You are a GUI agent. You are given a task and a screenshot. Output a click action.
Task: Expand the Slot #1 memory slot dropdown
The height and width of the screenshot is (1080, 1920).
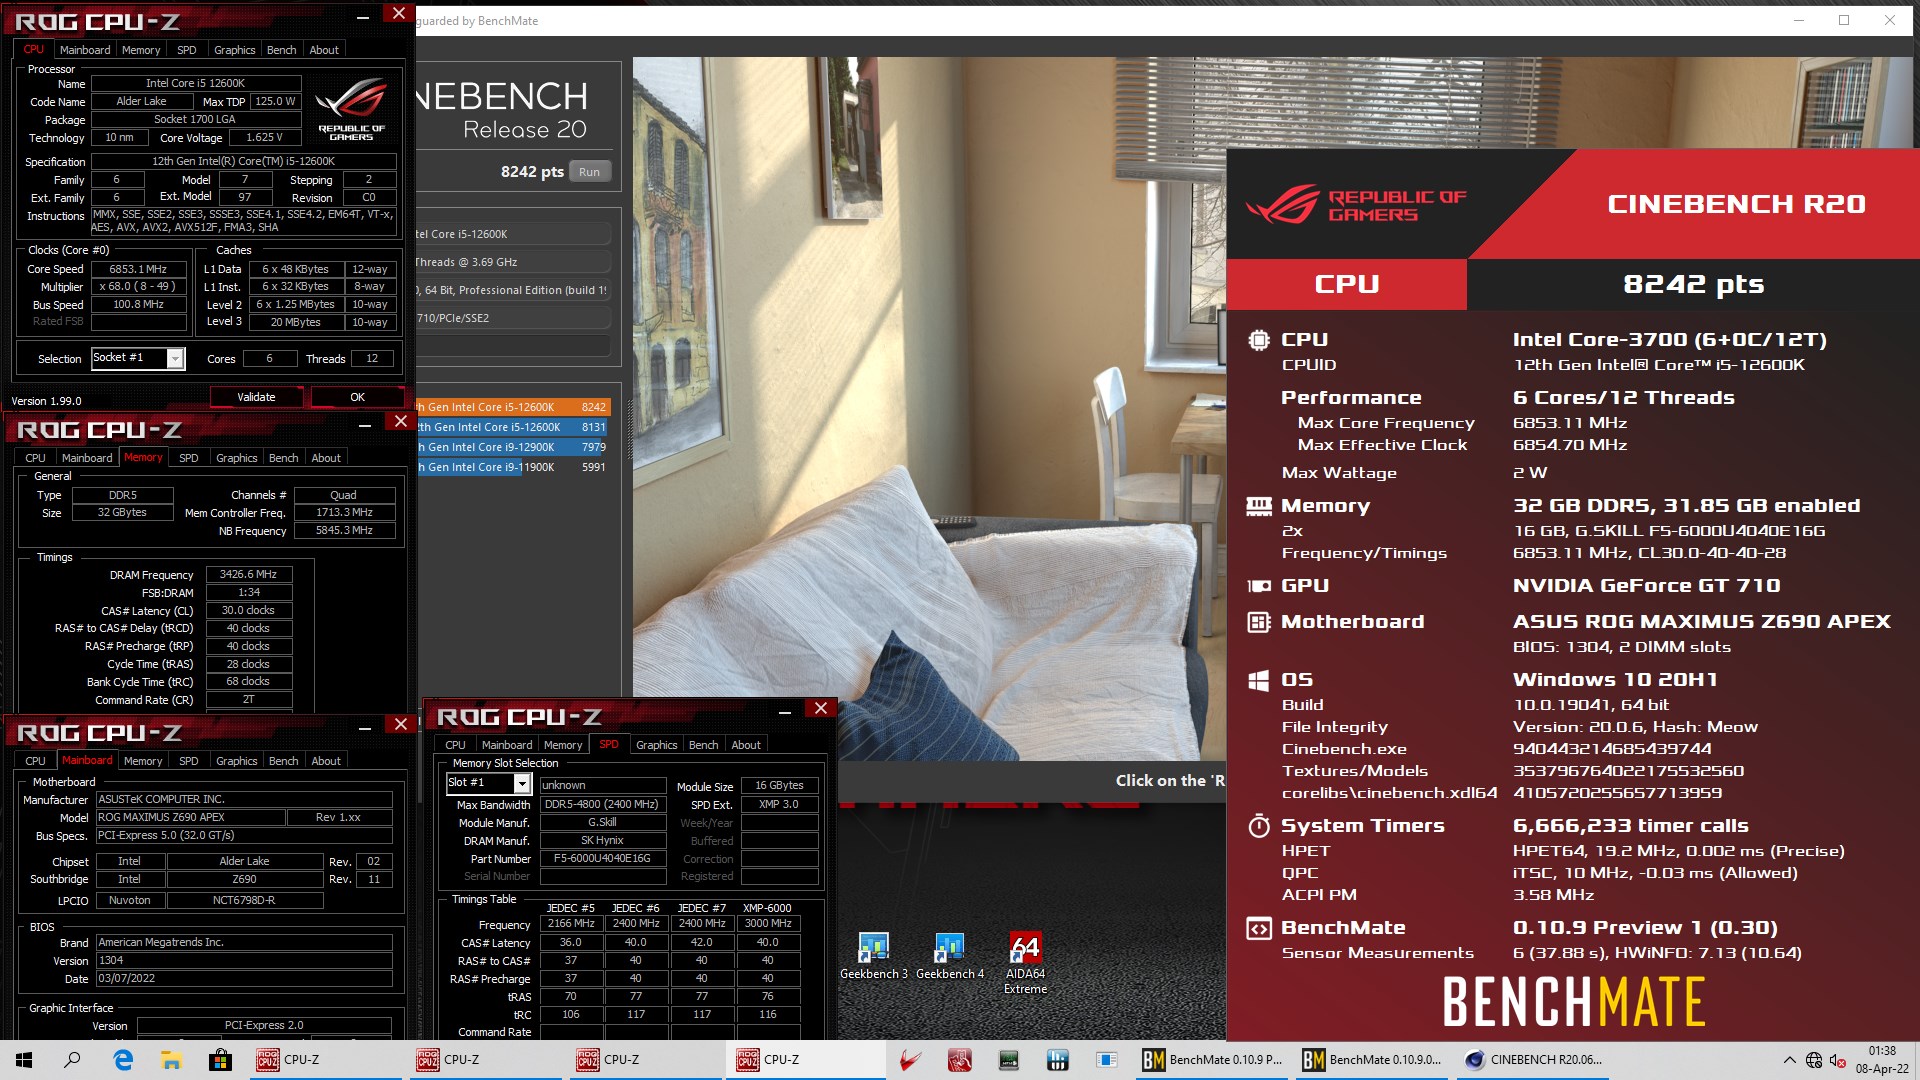(521, 783)
